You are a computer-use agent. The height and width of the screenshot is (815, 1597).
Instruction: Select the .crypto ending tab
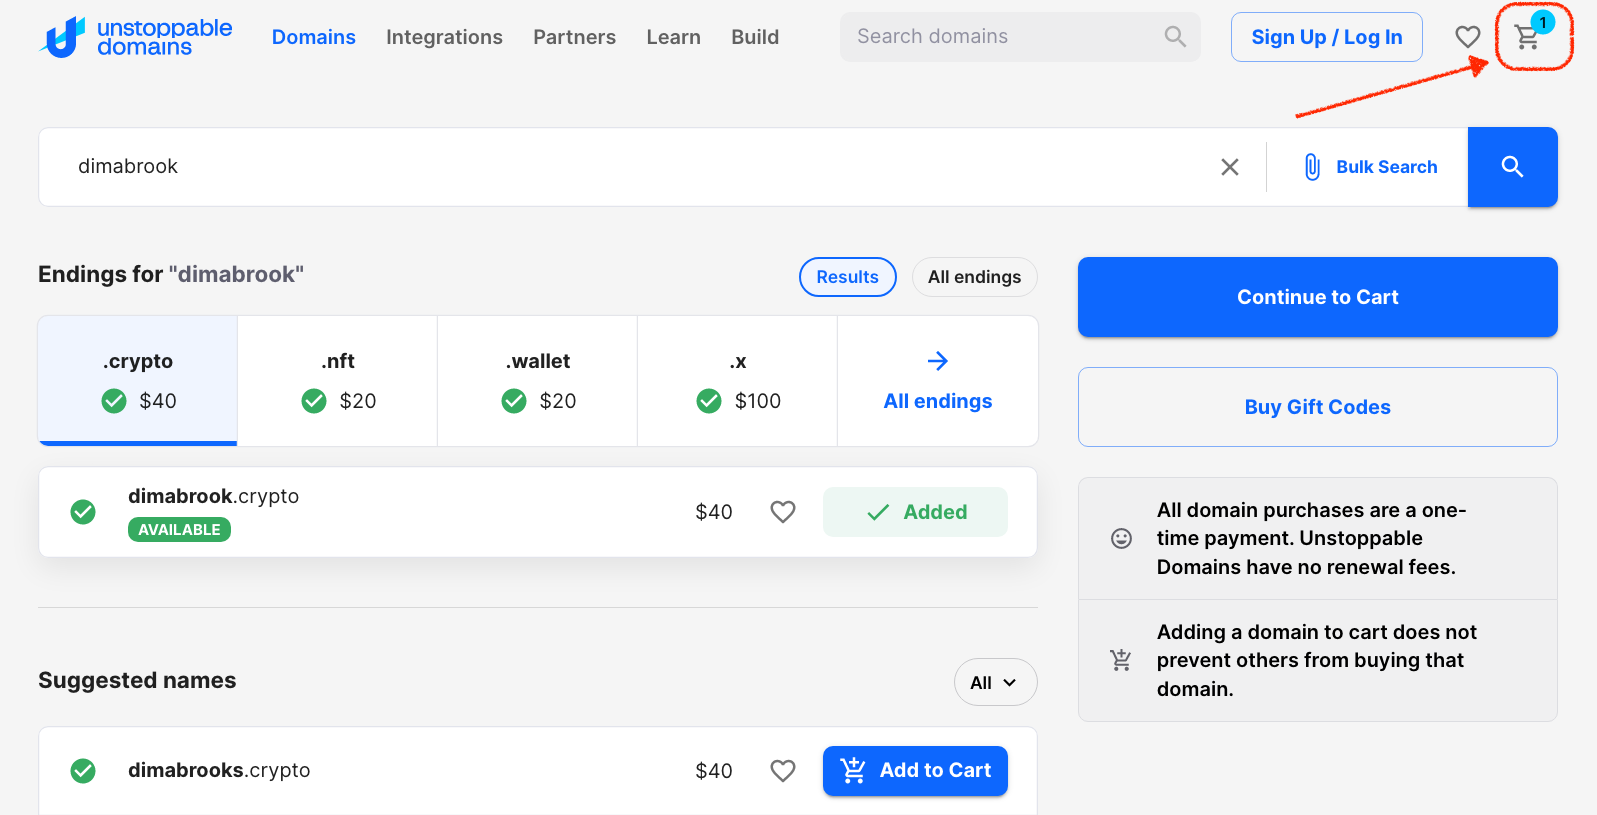click(138, 381)
